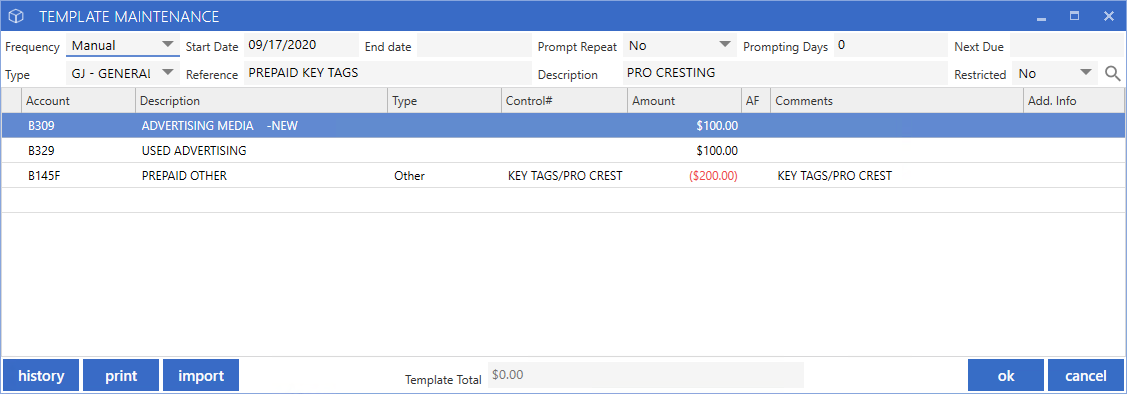Click the cube icon in title bar
Image resolution: width=1127 pixels, height=394 pixels.
click(16, 16)
